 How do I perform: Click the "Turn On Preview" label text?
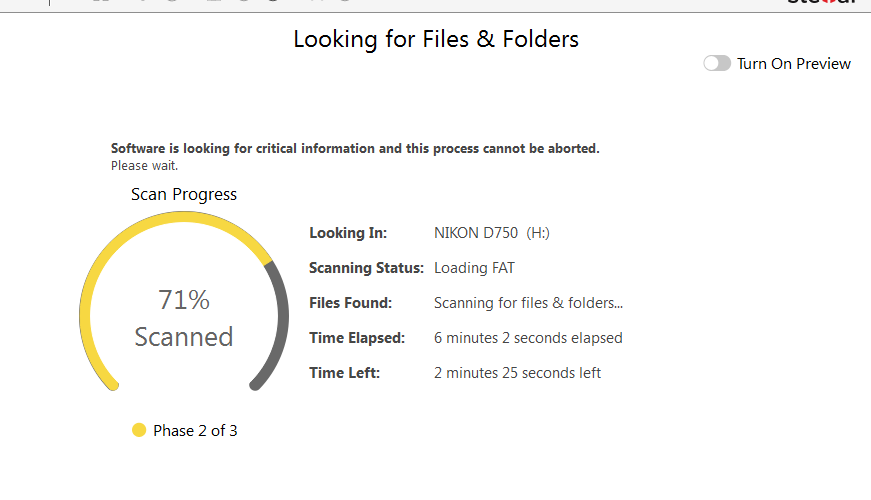(x=793, y=63)
